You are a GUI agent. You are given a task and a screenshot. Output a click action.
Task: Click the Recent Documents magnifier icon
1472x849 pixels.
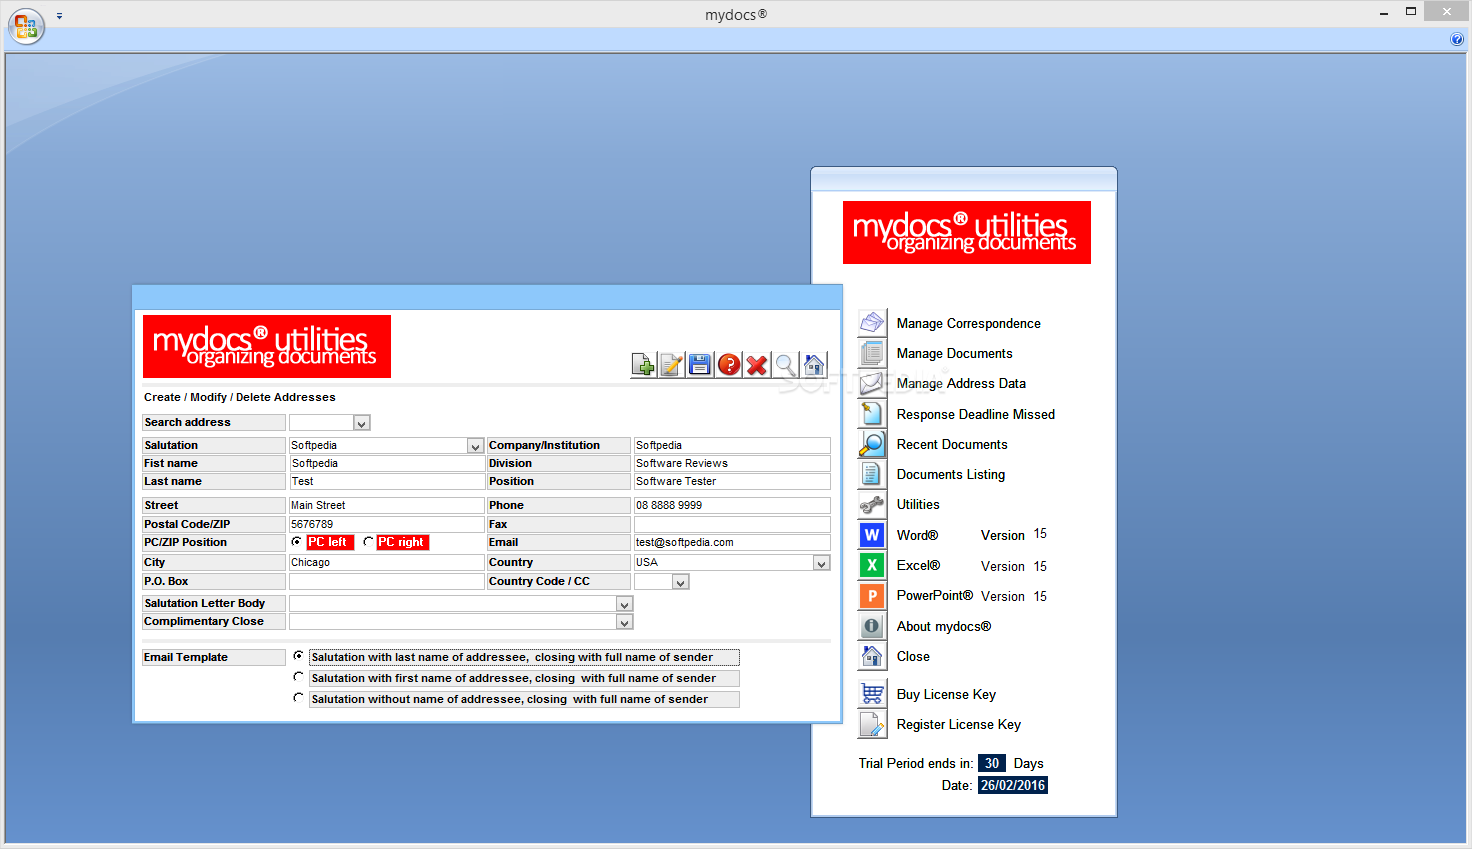tap(872, 444)
